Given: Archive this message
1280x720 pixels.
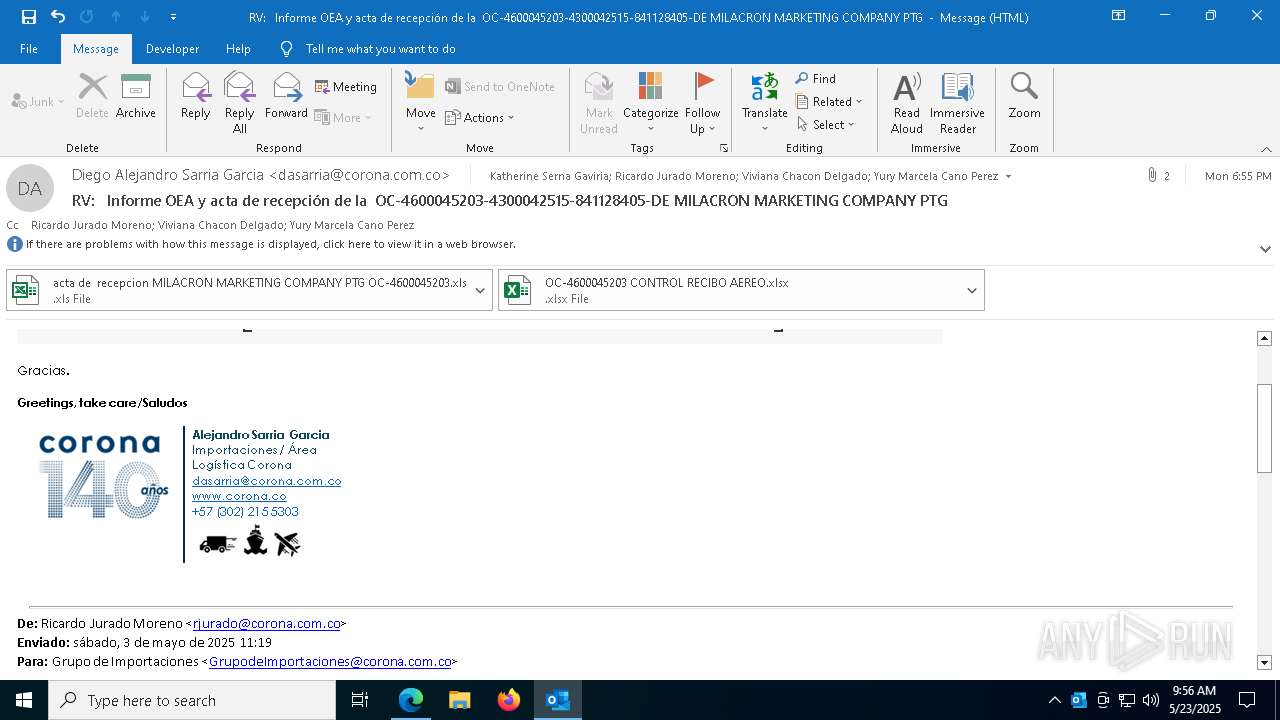Looking at the screenshot, I should tap(136, 96).
